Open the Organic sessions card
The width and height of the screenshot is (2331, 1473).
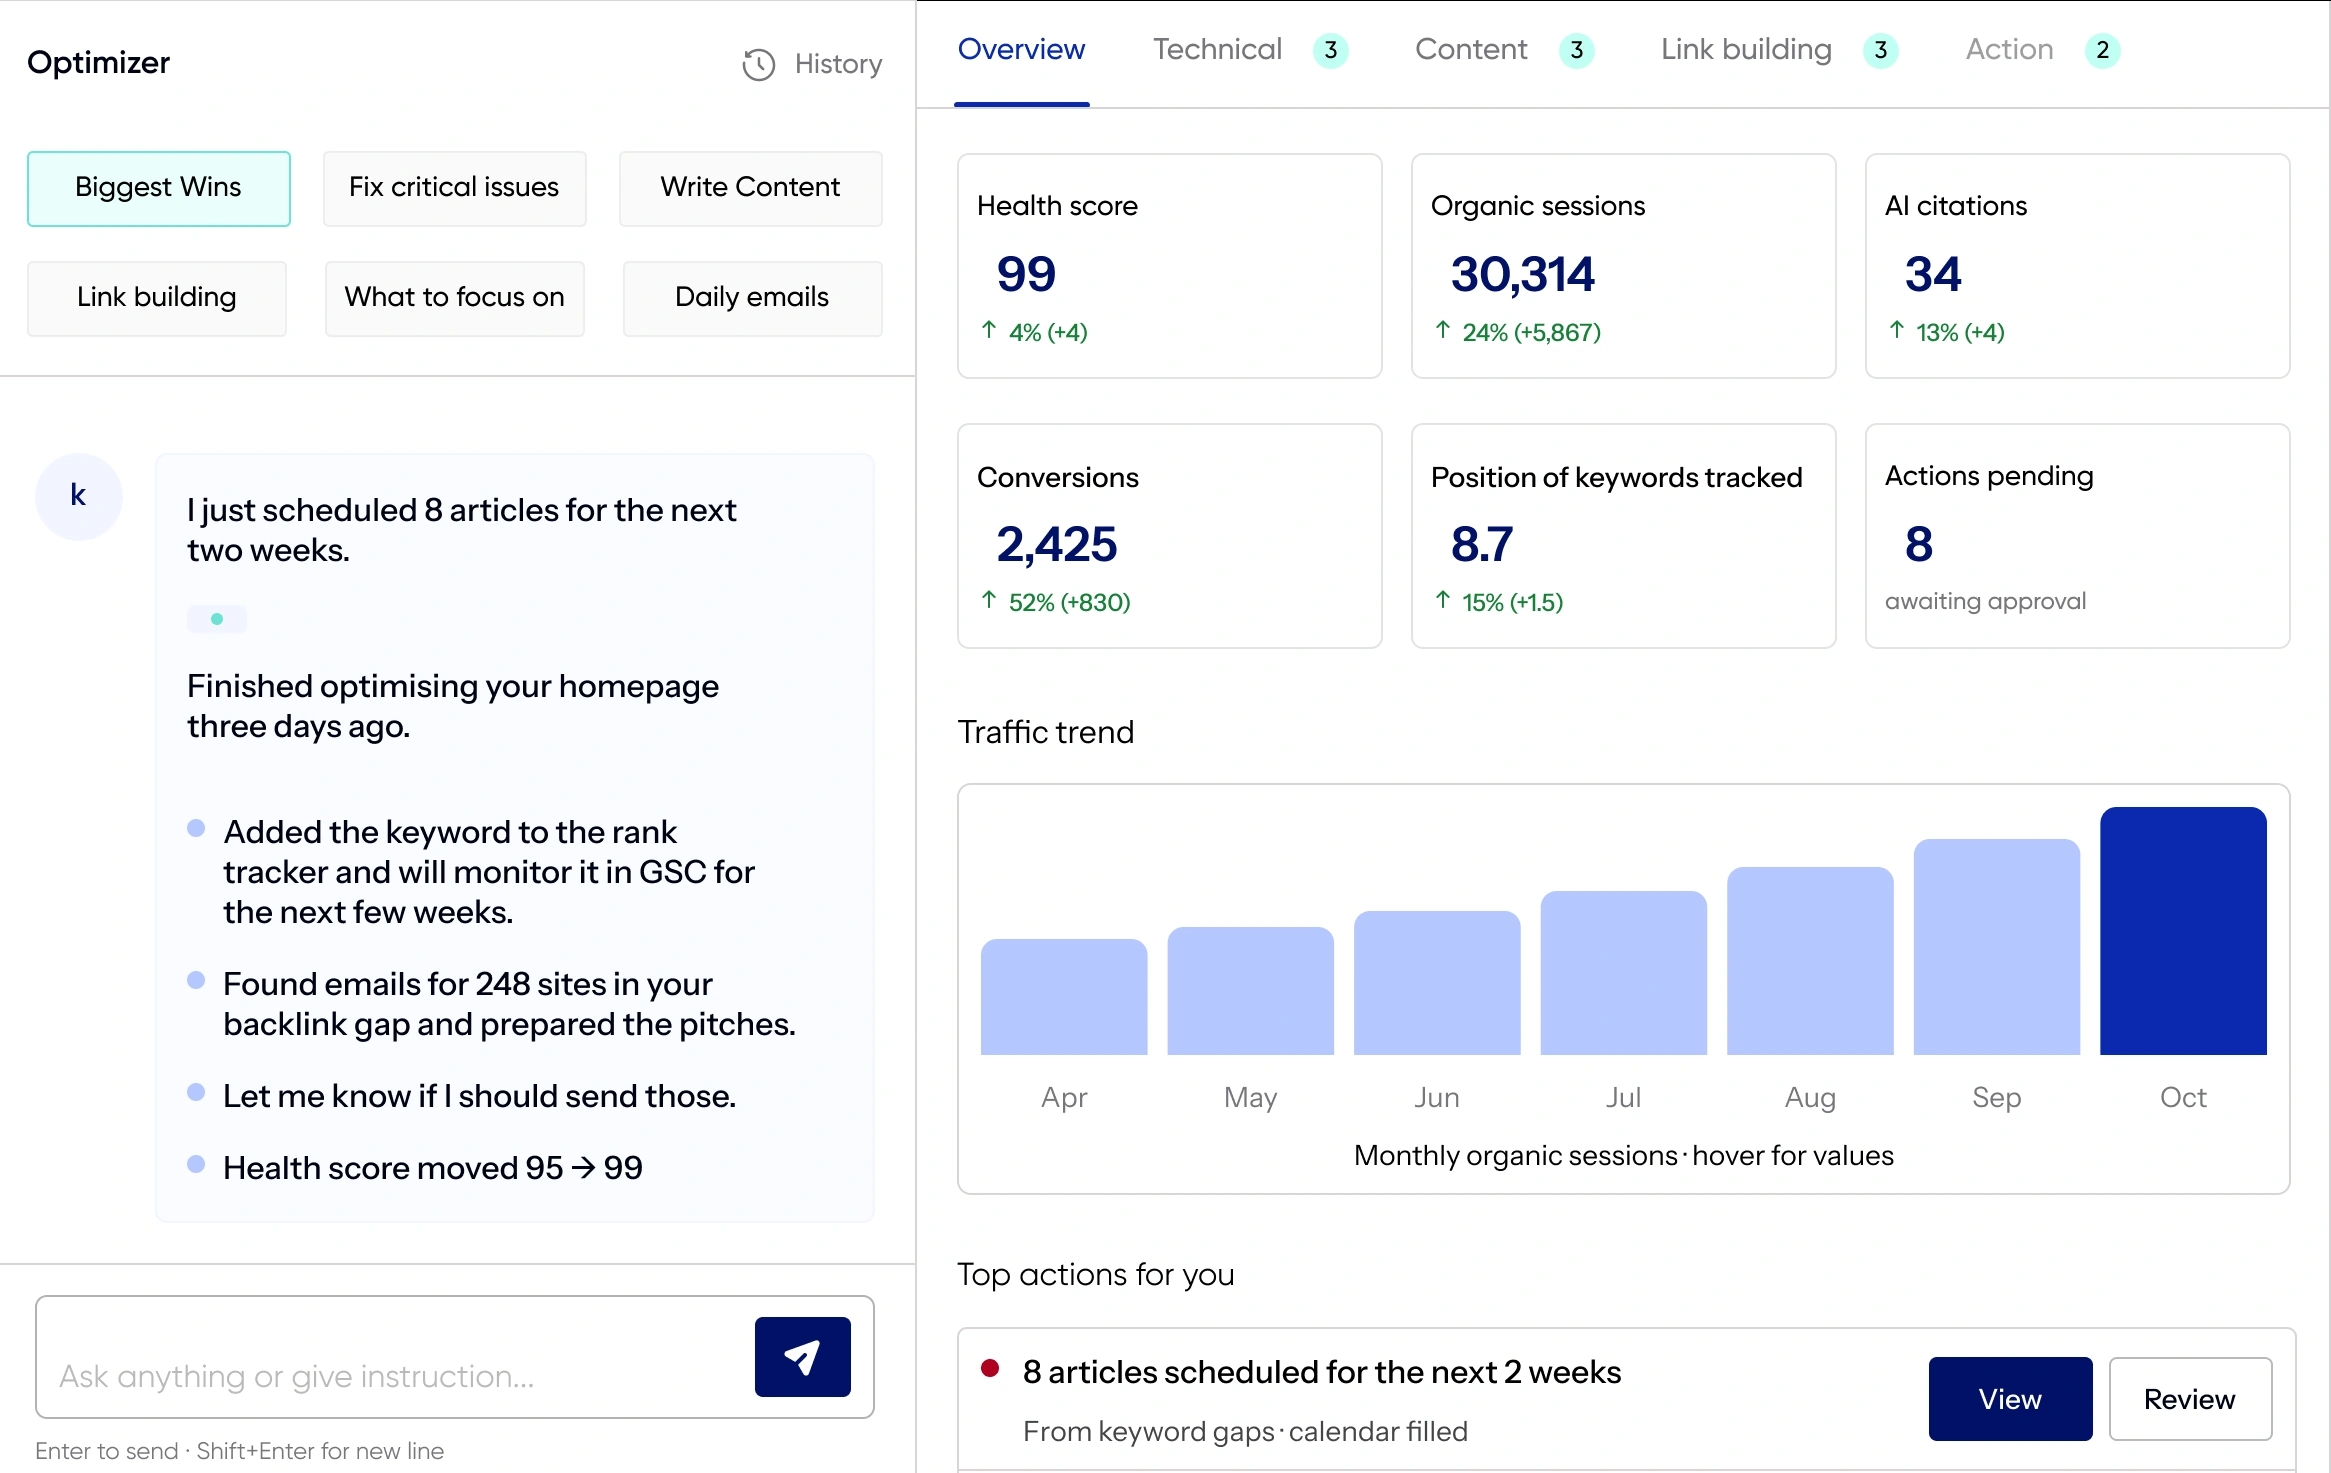tap(1623, 266)
